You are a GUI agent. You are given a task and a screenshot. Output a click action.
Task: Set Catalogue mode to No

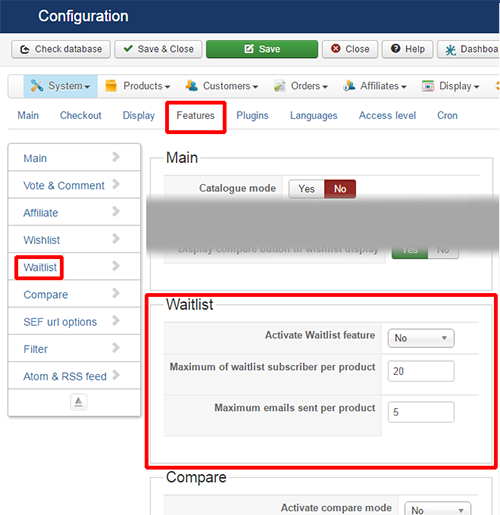(x=340, y=189)
